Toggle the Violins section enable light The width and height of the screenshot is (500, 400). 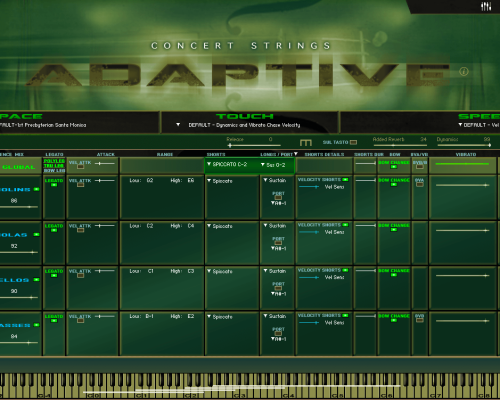36,189
